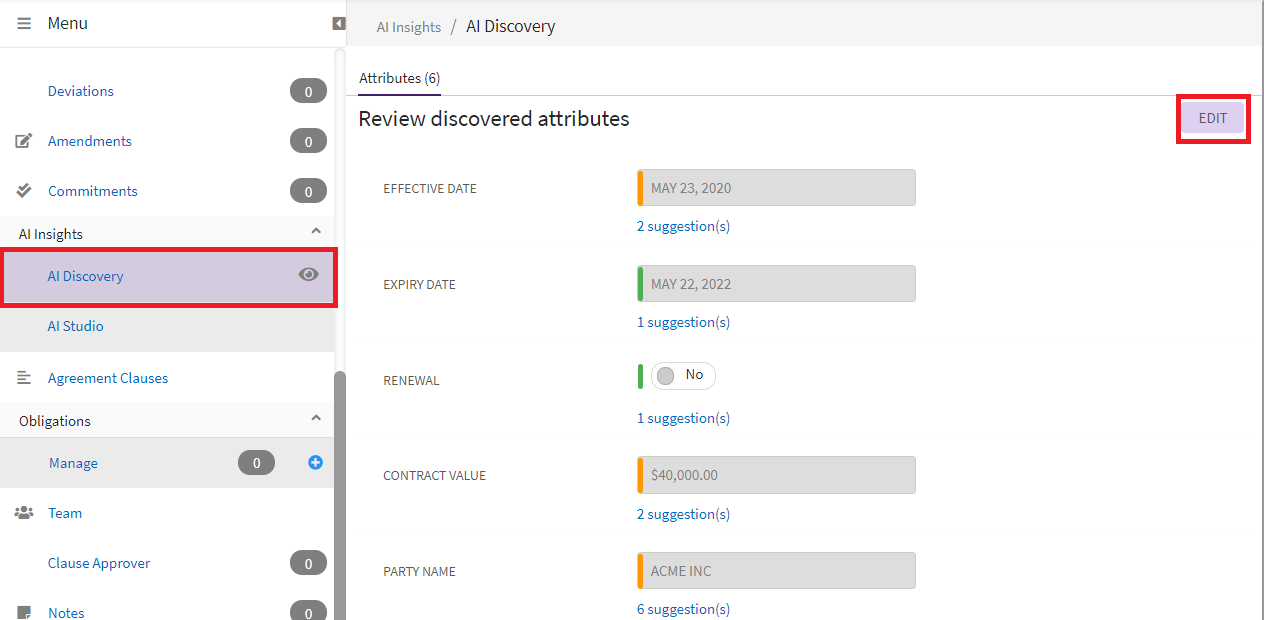The width and height of the screenshot is (1264, 620).
Task: Toggle the AI Discovery eye icon
Action: 308,275
